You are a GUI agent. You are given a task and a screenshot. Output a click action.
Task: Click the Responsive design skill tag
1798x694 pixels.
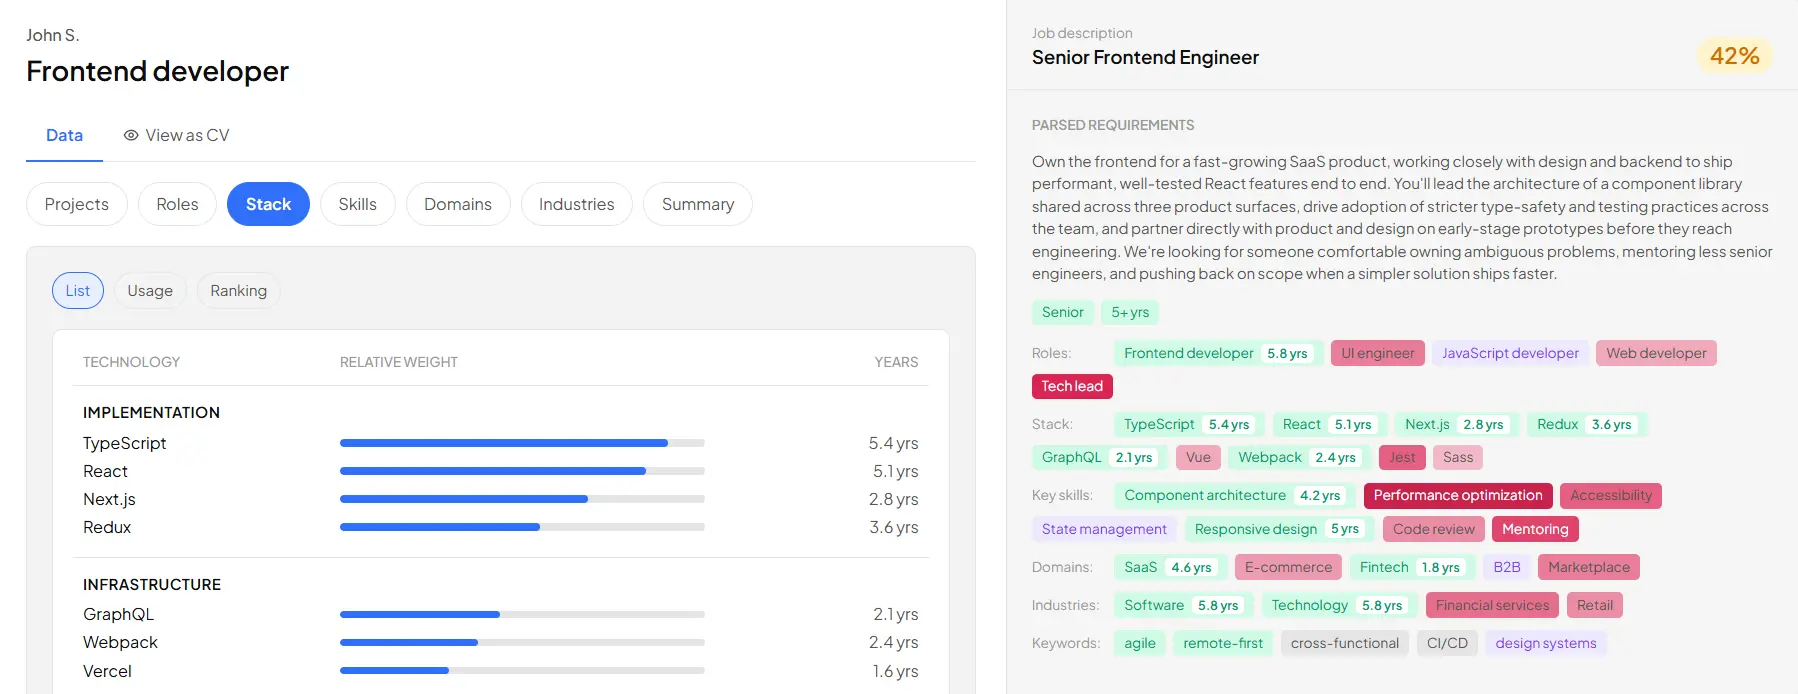tap(1280, 529)
